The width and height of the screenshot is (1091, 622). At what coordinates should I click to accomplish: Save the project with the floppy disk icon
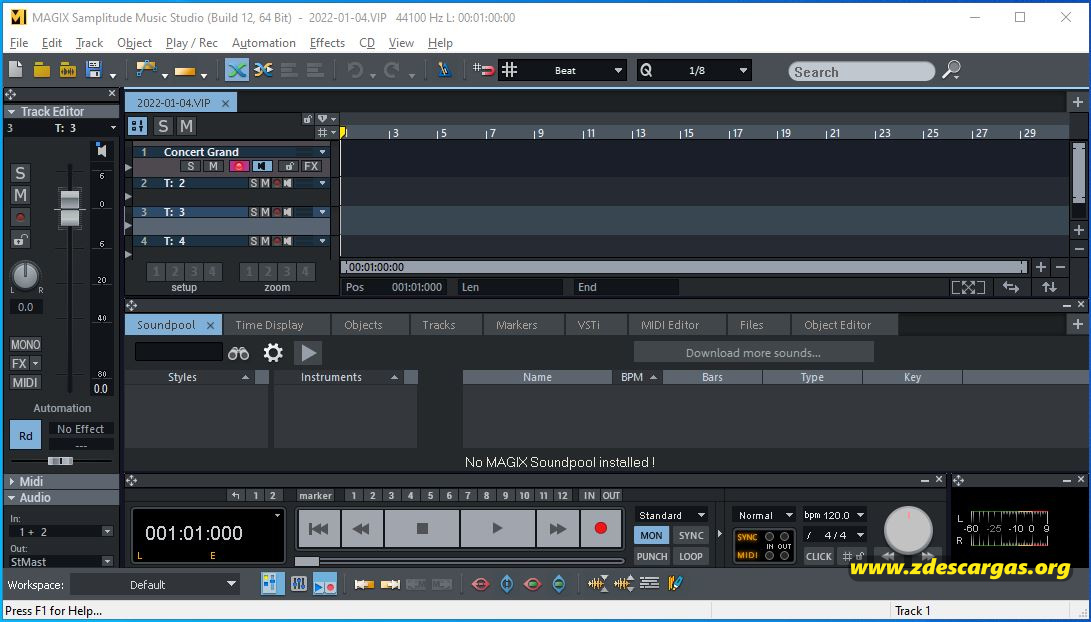tap(93, 70)
